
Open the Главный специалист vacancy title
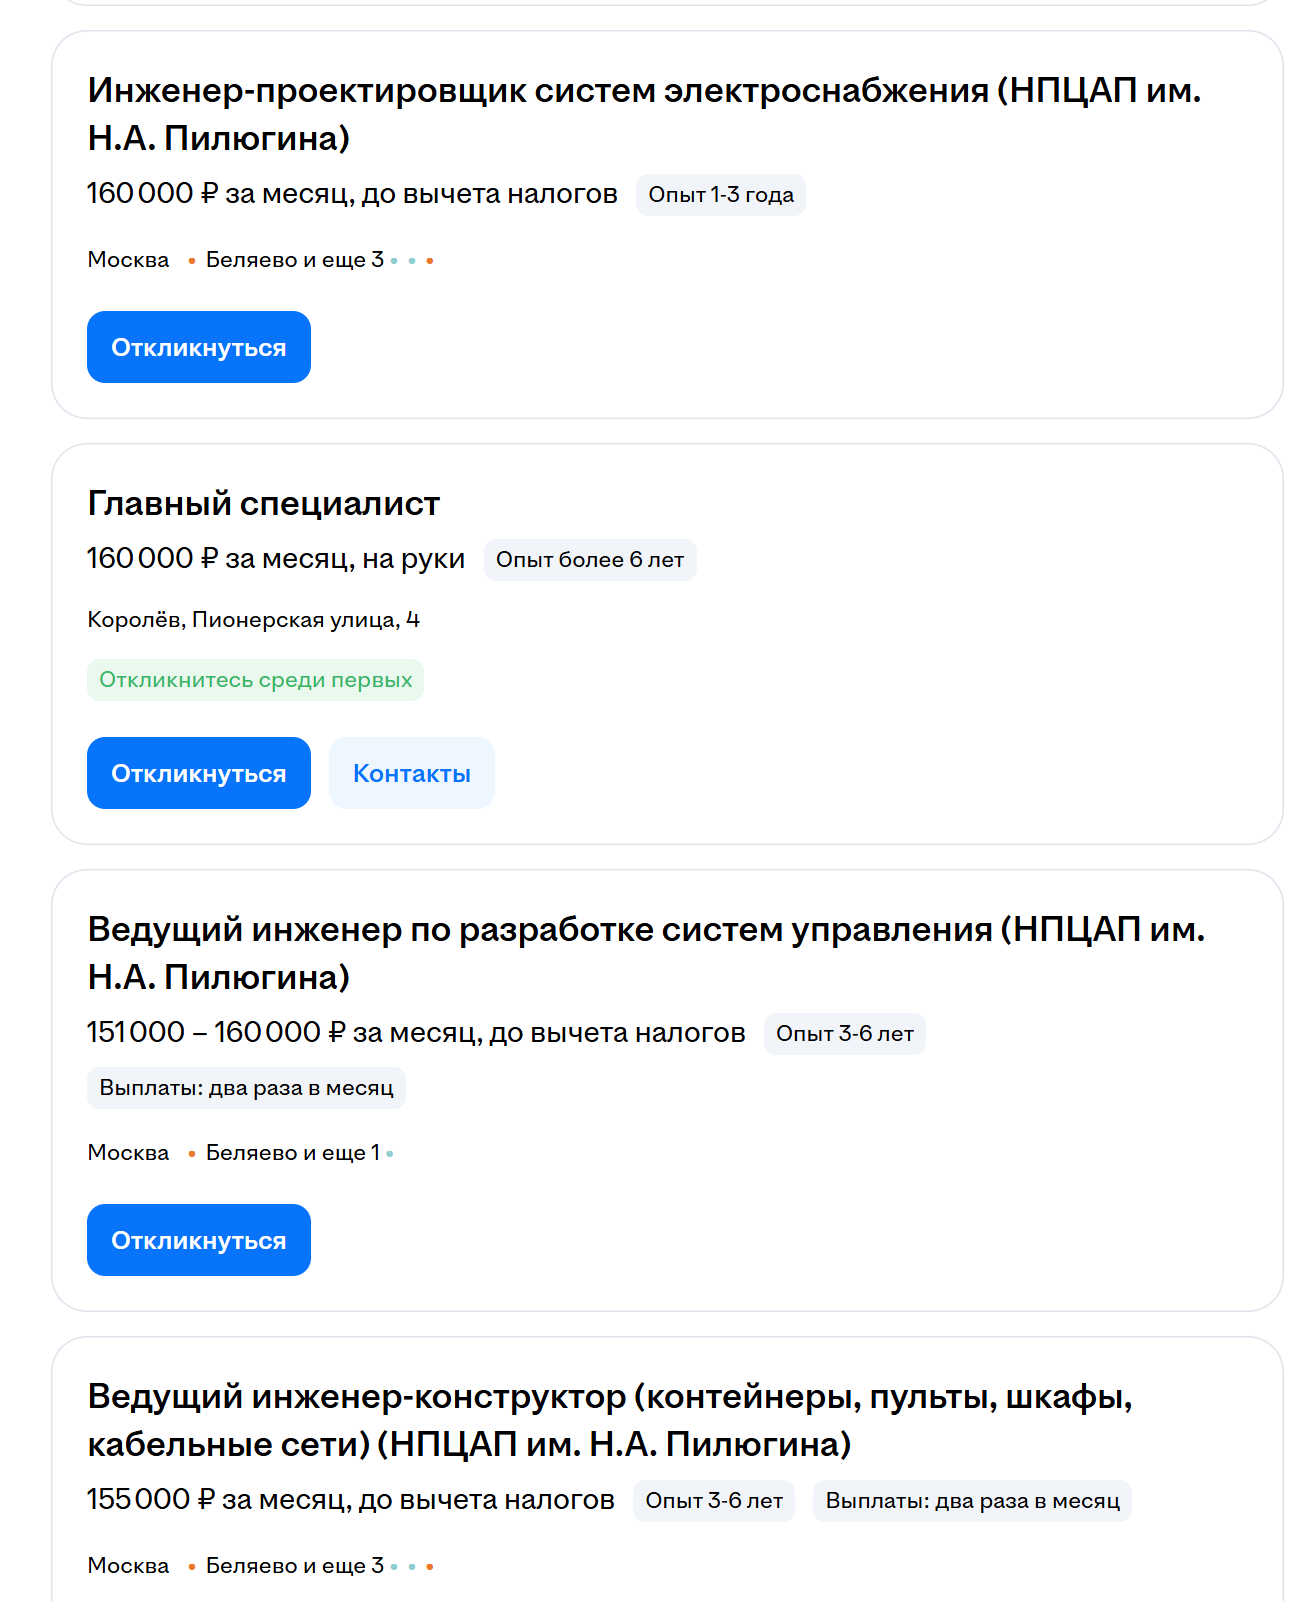pyautogui.click(x=263, y=503)
